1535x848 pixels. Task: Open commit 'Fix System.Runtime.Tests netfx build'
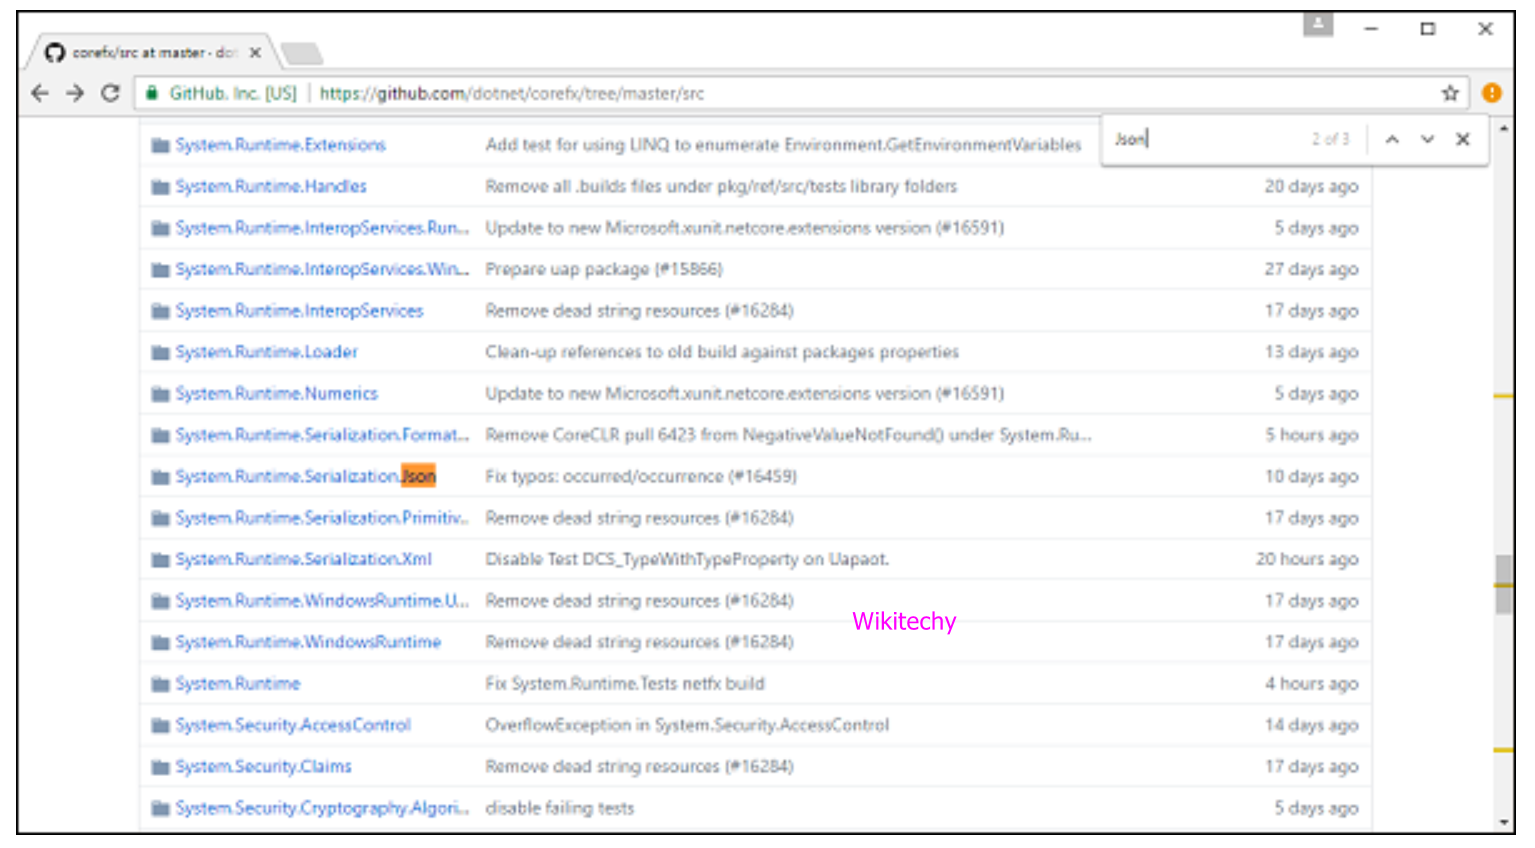(x=625, y=684)
